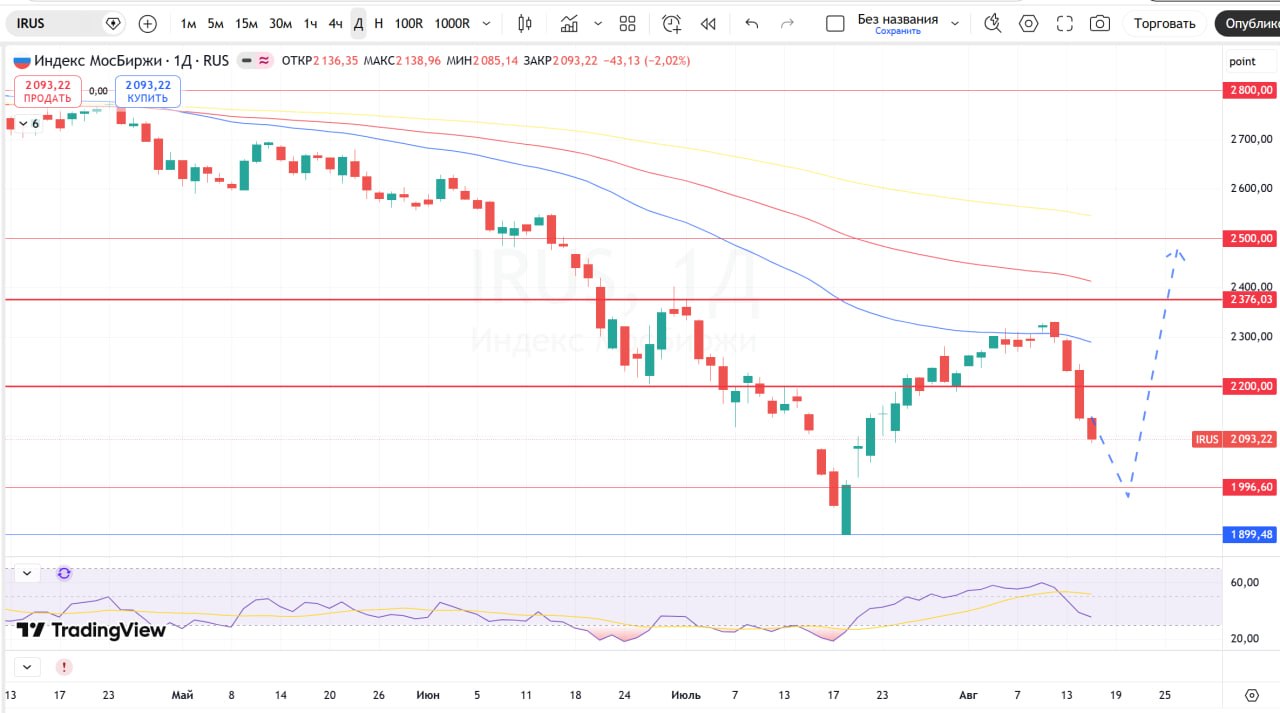
Task: Redo the last chart action
Action: coord(787,23)
